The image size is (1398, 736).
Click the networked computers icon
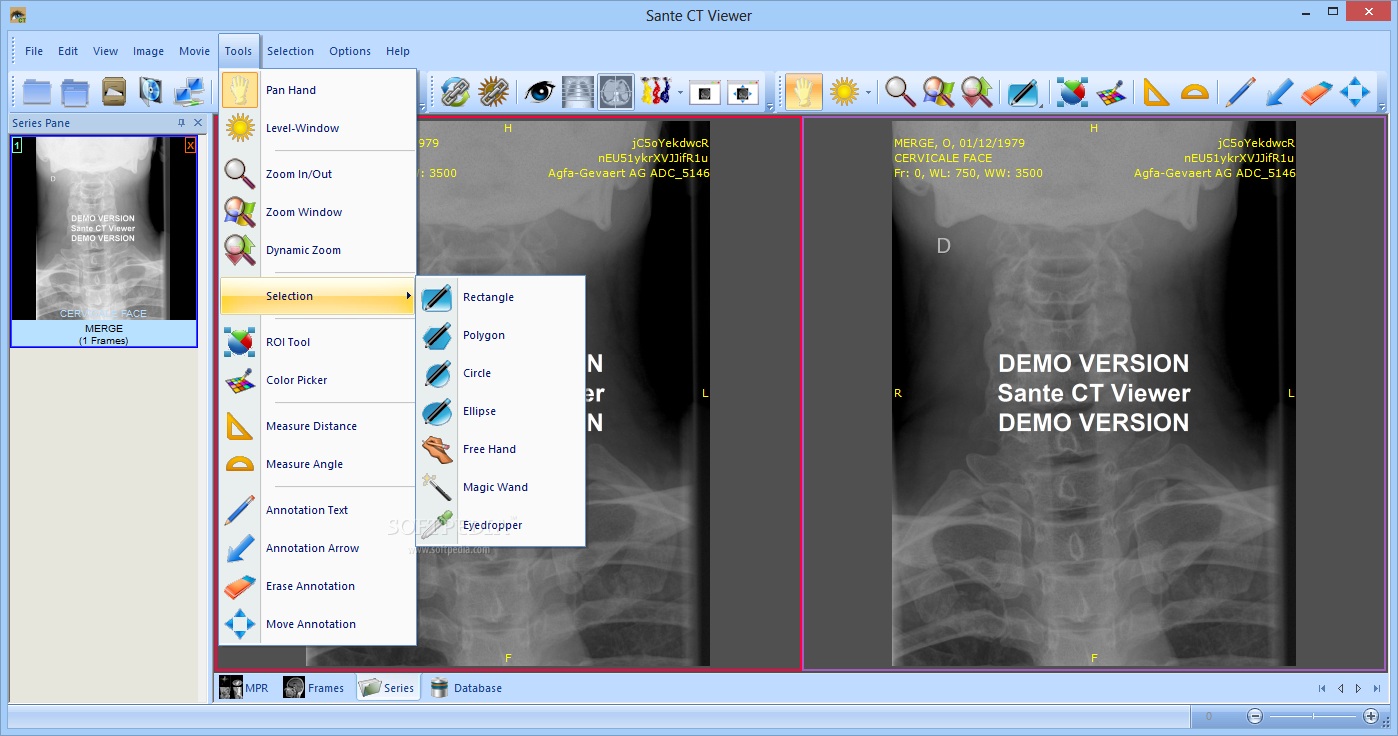(189, 92)
